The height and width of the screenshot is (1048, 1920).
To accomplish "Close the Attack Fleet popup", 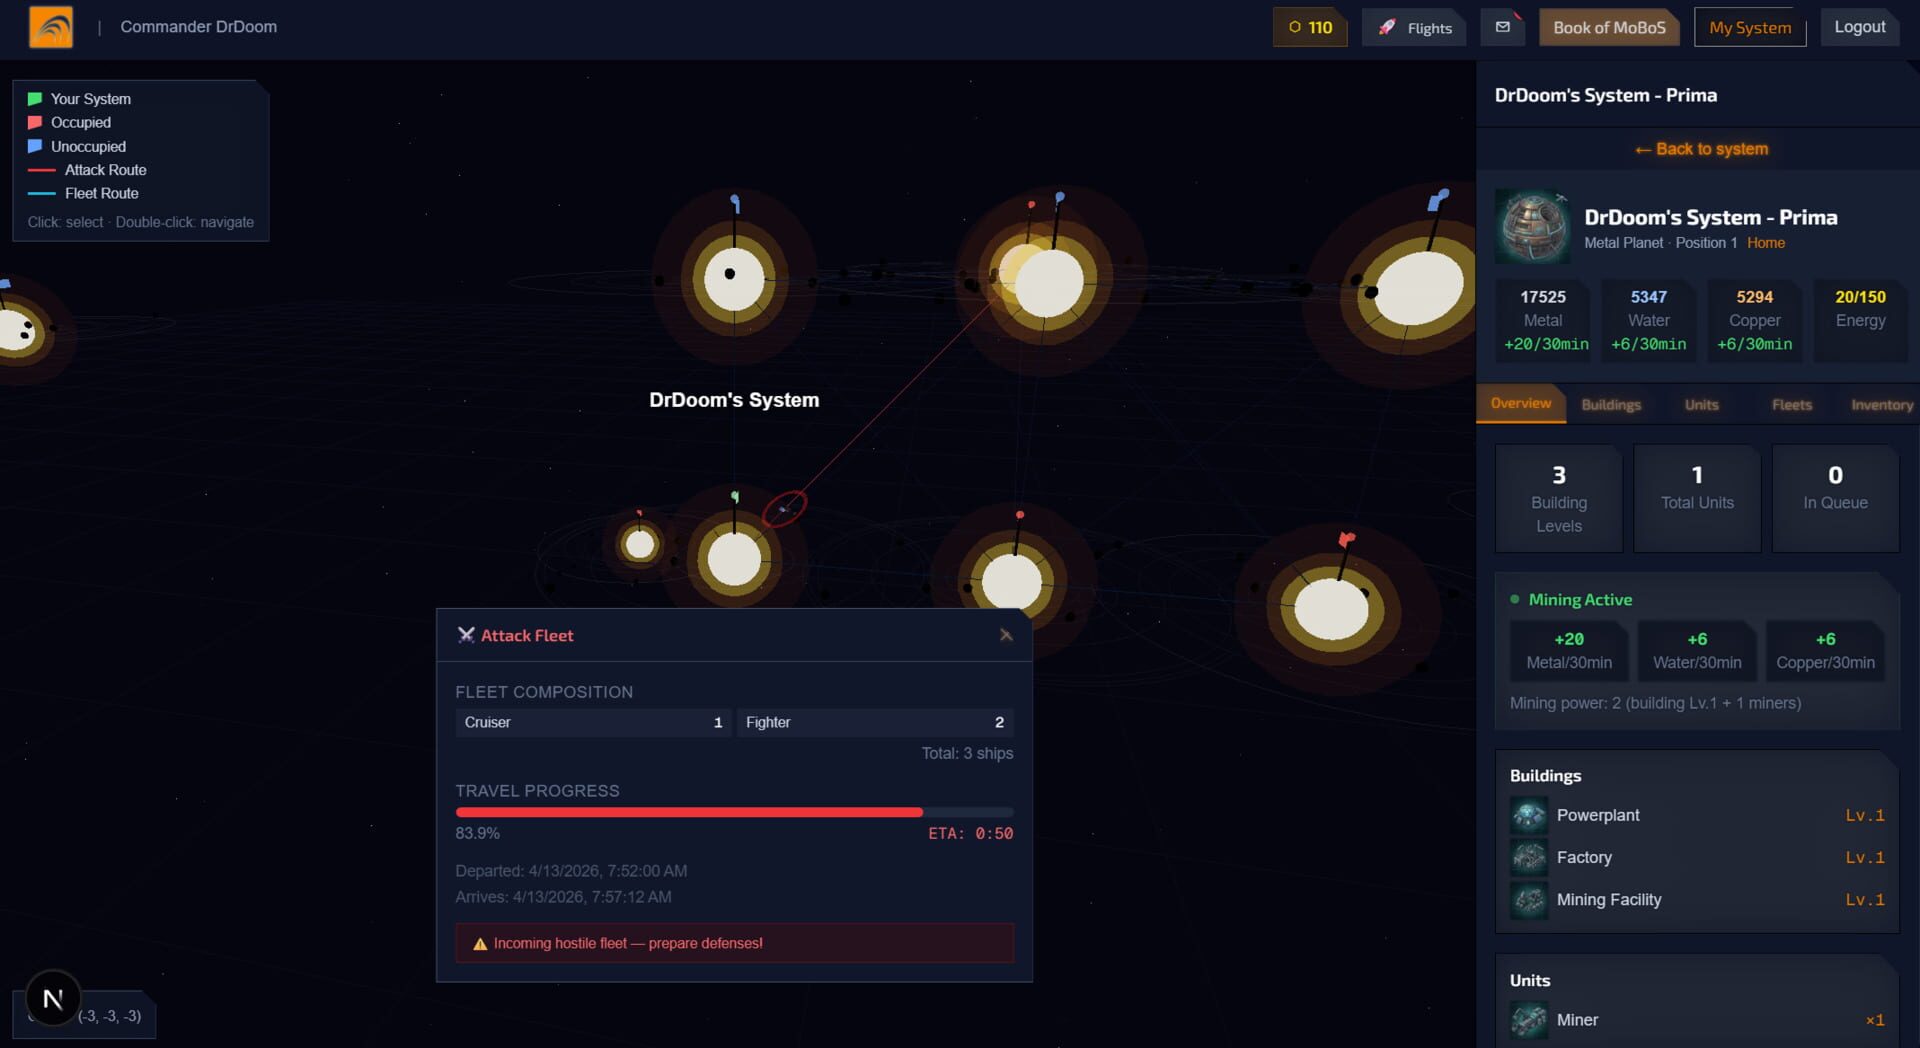I will pyautogui.click(x=1006, y=635).
